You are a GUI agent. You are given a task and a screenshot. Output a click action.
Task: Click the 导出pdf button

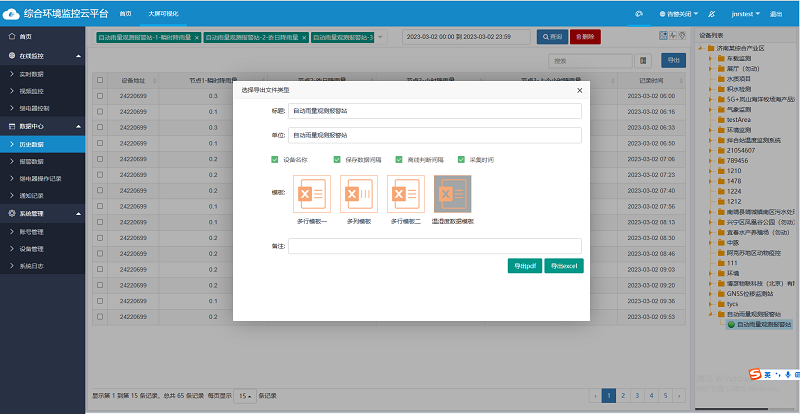pyautogui.click(x=525, y=266)
